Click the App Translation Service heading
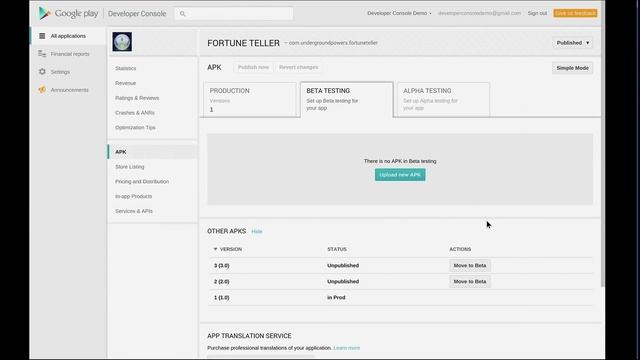The height and width of the screenshot is (360, 640). (x=249, y=336)
